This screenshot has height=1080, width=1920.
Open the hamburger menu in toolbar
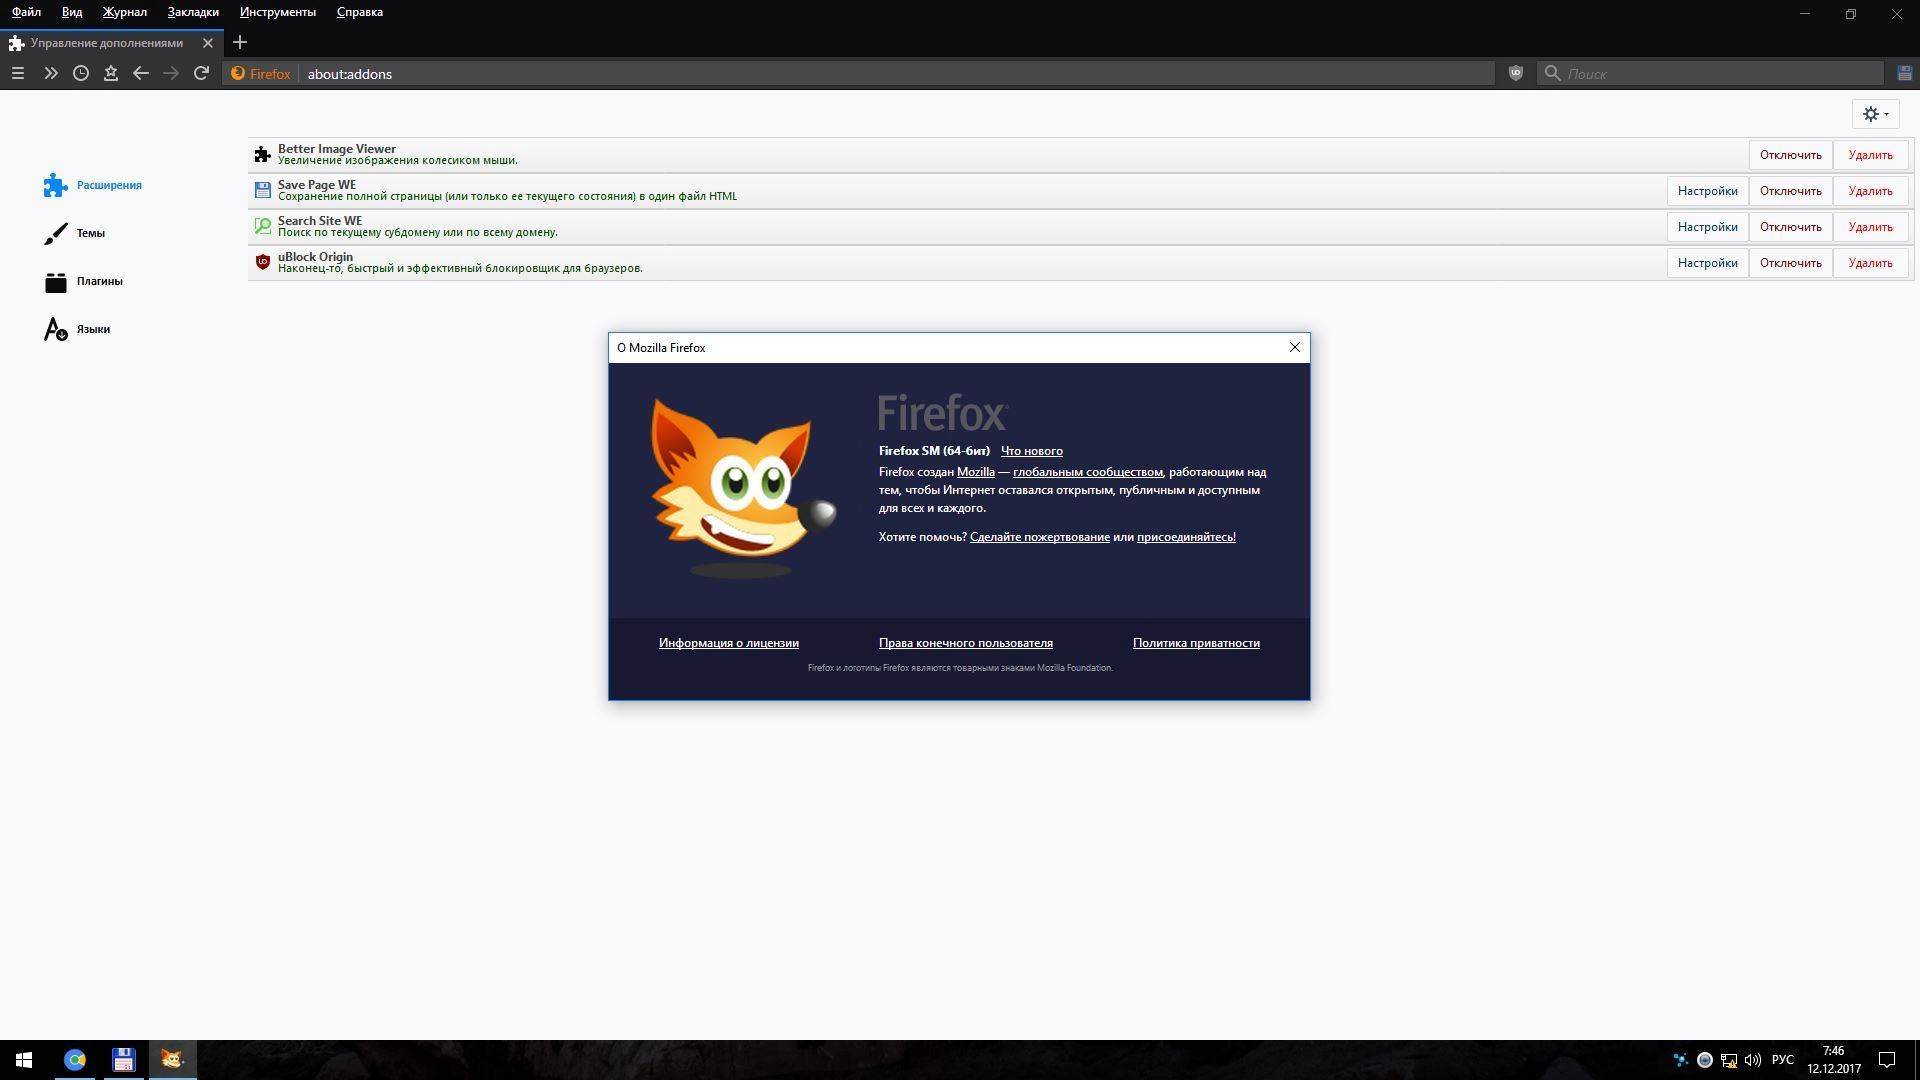click(17, 73)
